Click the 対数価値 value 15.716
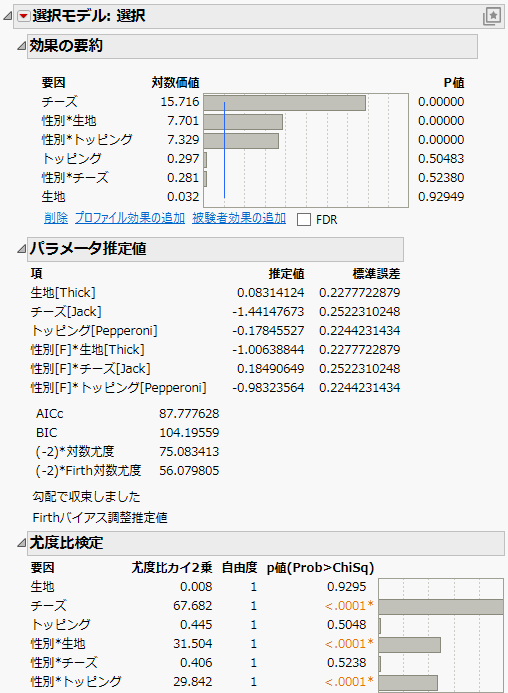This screenshot has height=693, width=508. (x=180, y=102)
